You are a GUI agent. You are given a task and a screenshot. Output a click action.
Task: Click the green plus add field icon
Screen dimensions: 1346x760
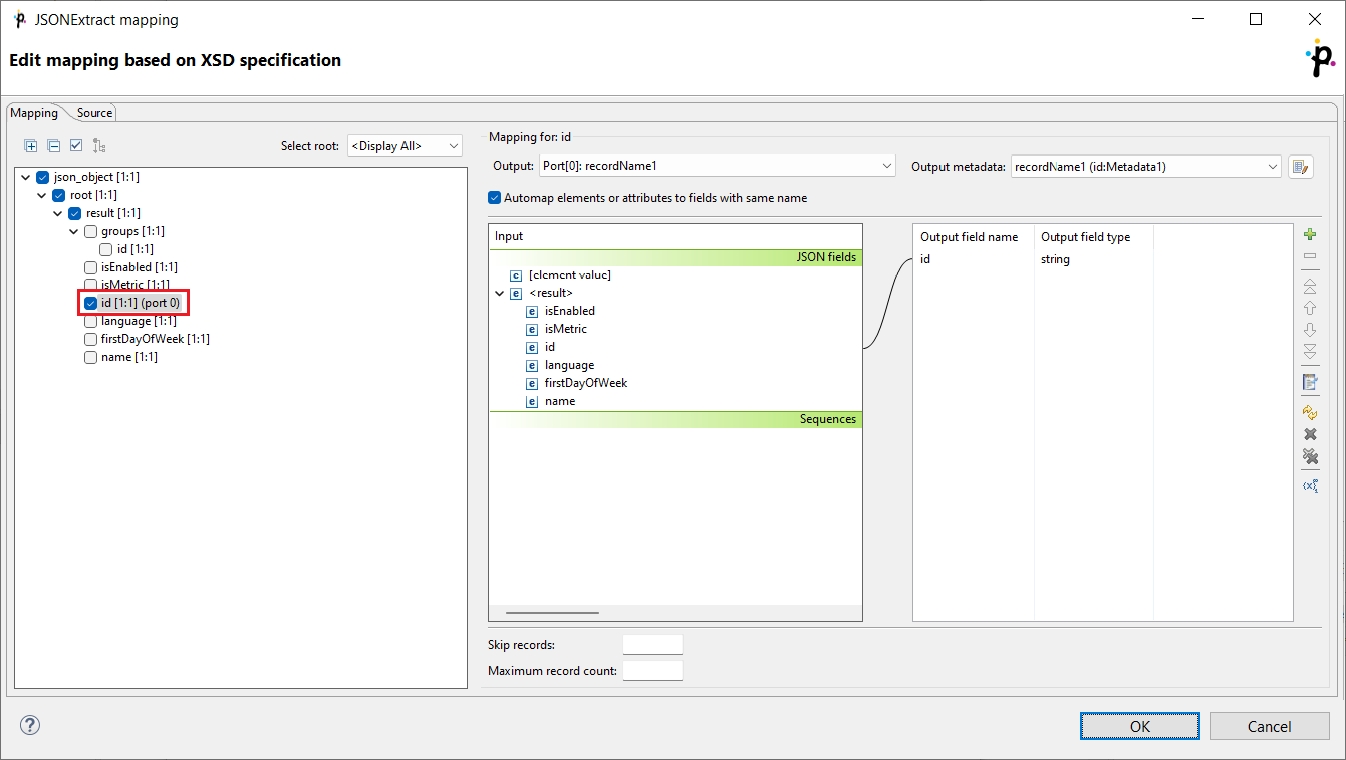(1310, 235)
